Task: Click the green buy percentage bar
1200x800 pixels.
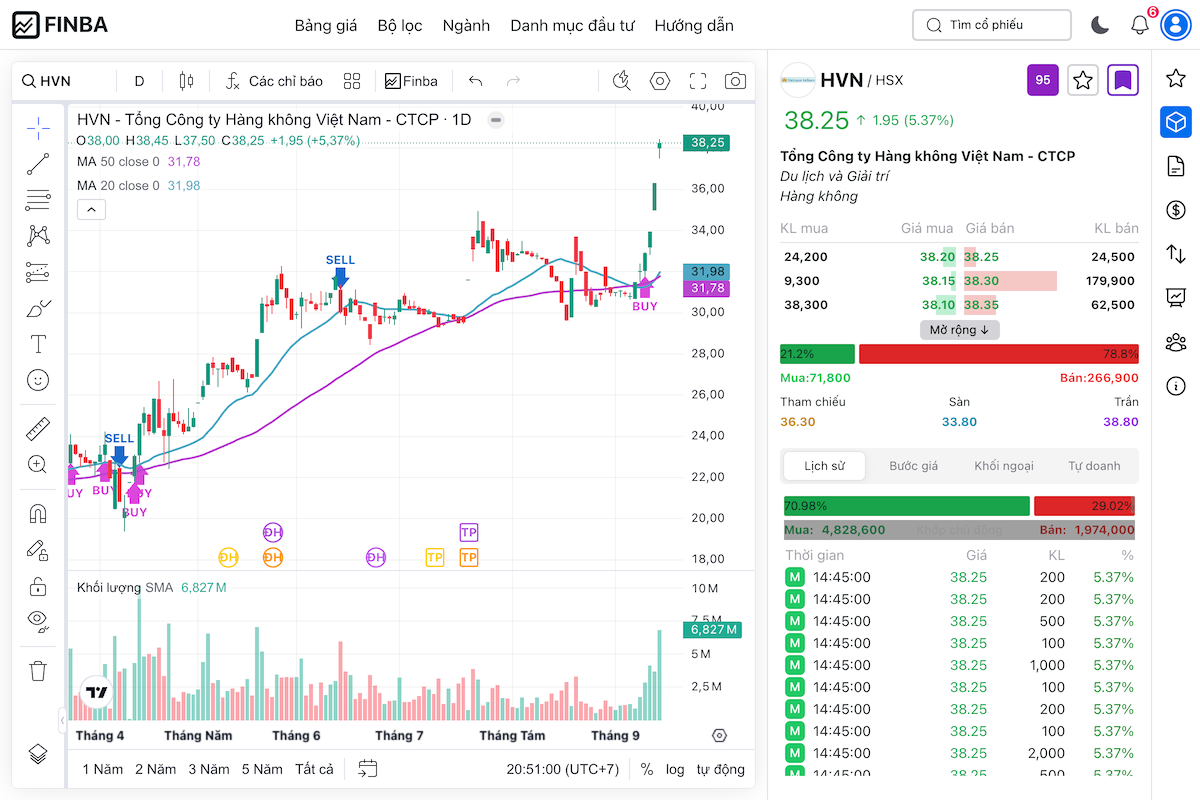Action: (x=817, y=354)
